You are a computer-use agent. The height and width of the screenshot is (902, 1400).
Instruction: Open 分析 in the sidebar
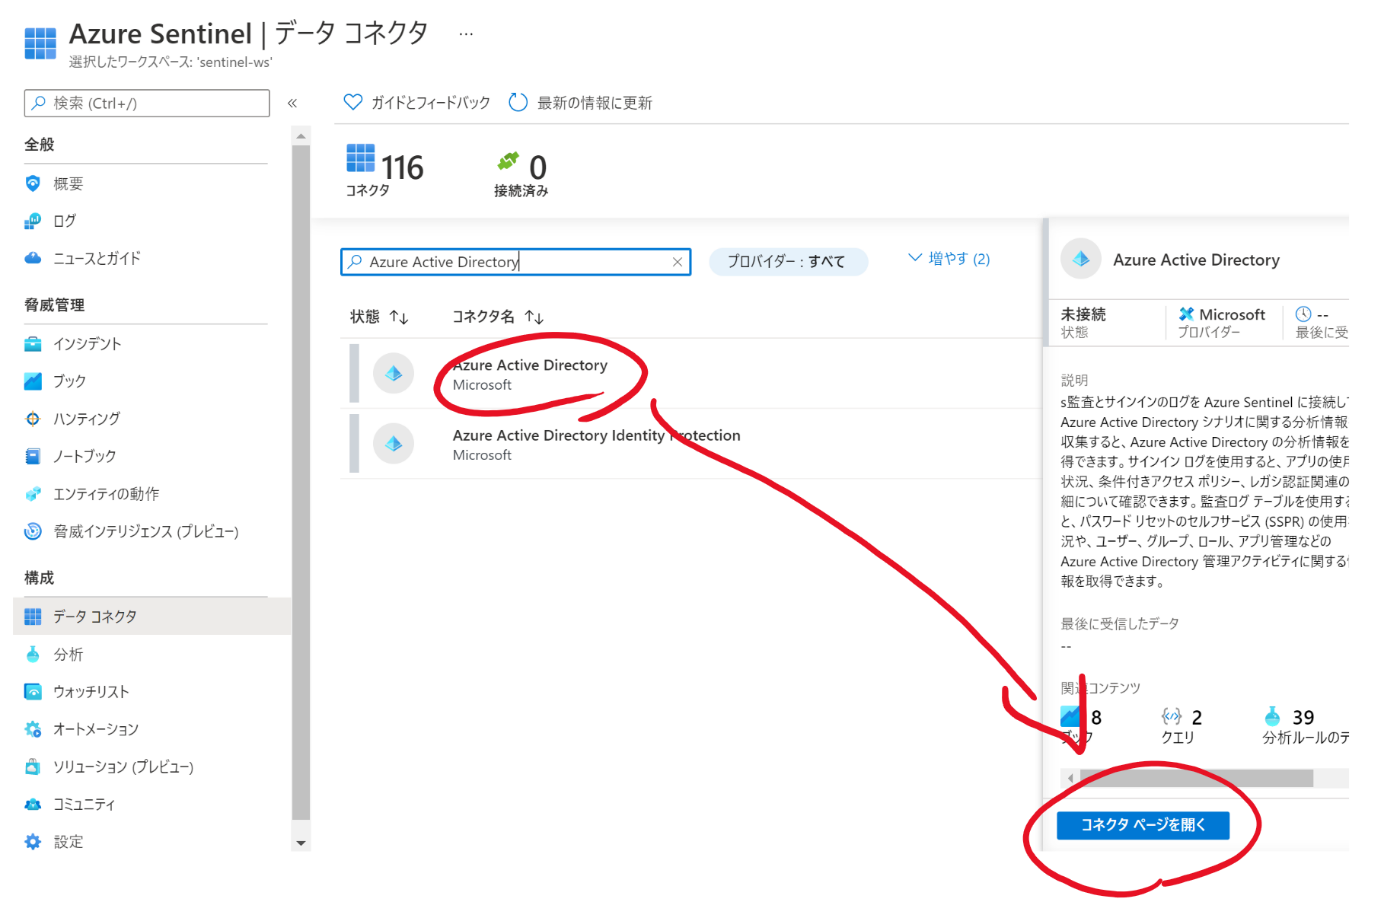(x=68, y=654)
